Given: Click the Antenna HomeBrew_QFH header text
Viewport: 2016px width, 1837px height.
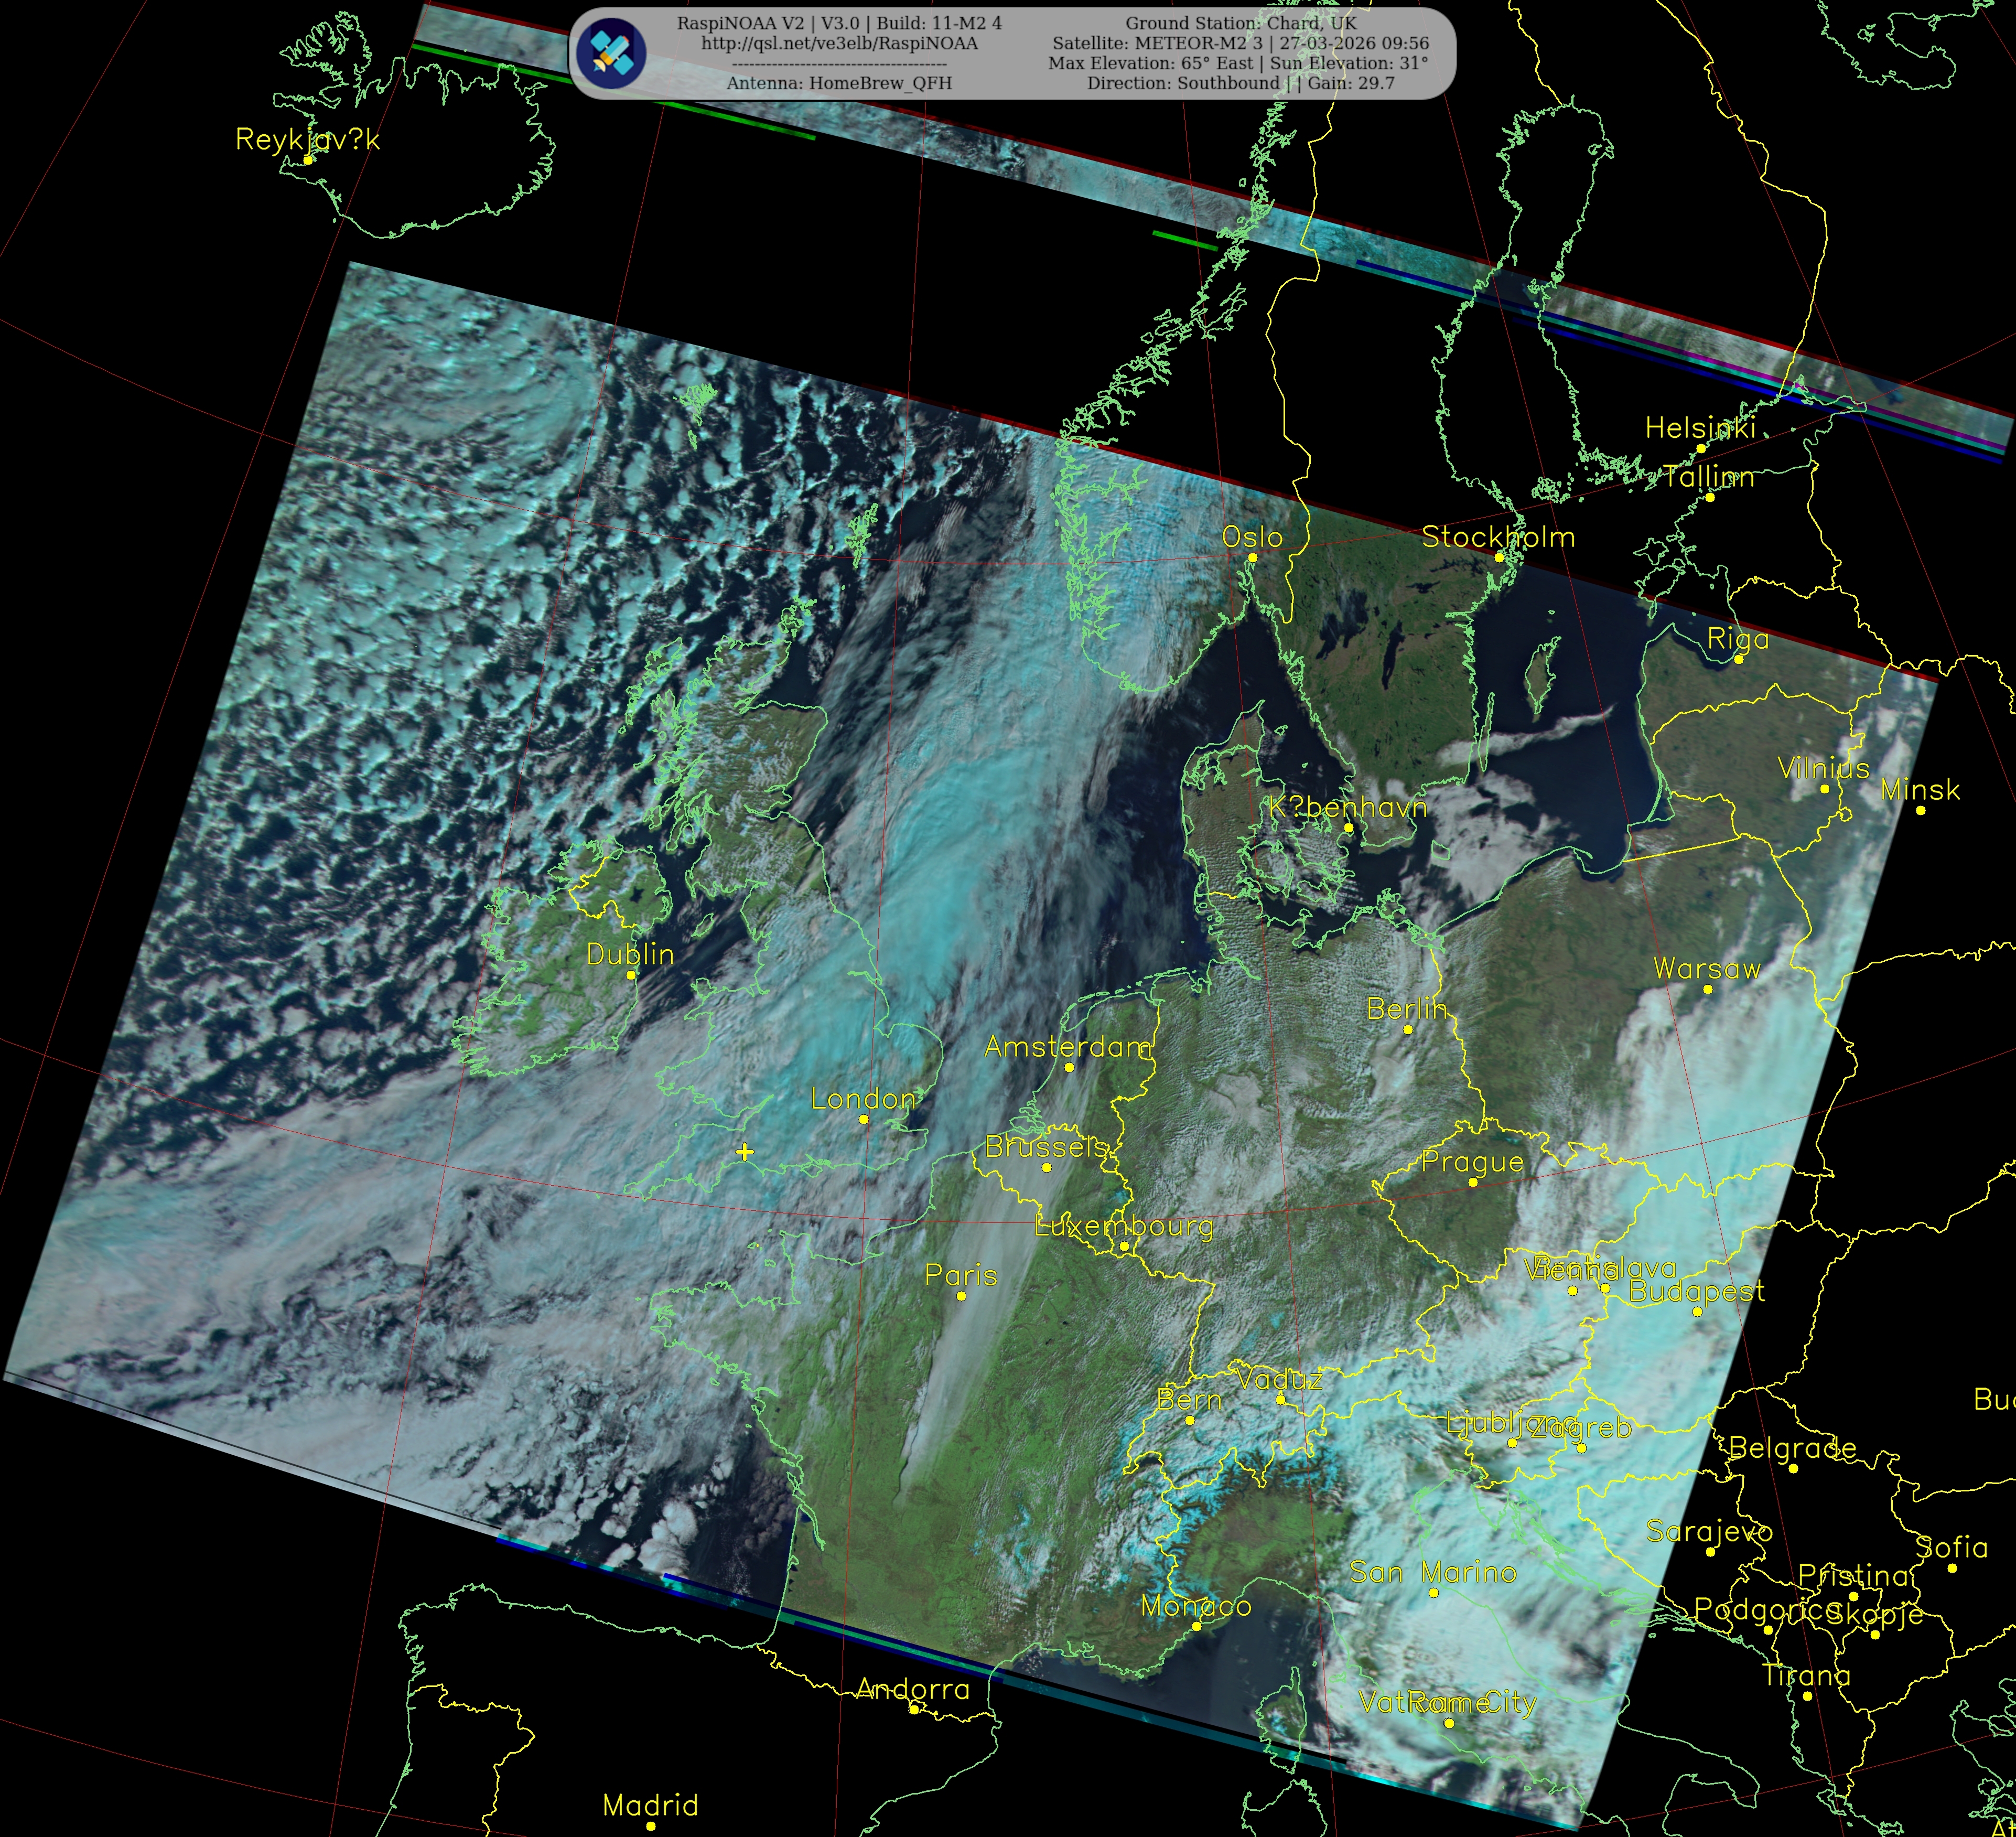Looking at the screenshot, I should 839,83.
